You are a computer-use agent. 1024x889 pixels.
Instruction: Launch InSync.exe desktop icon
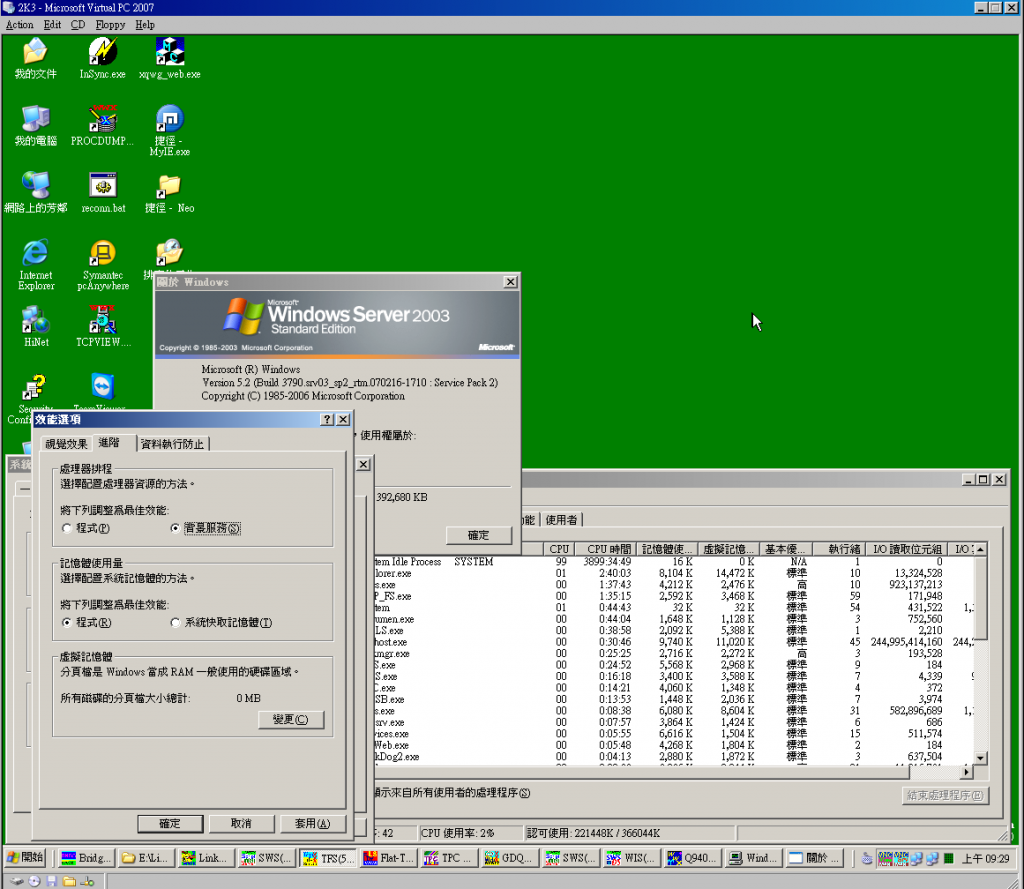[103, 59]
